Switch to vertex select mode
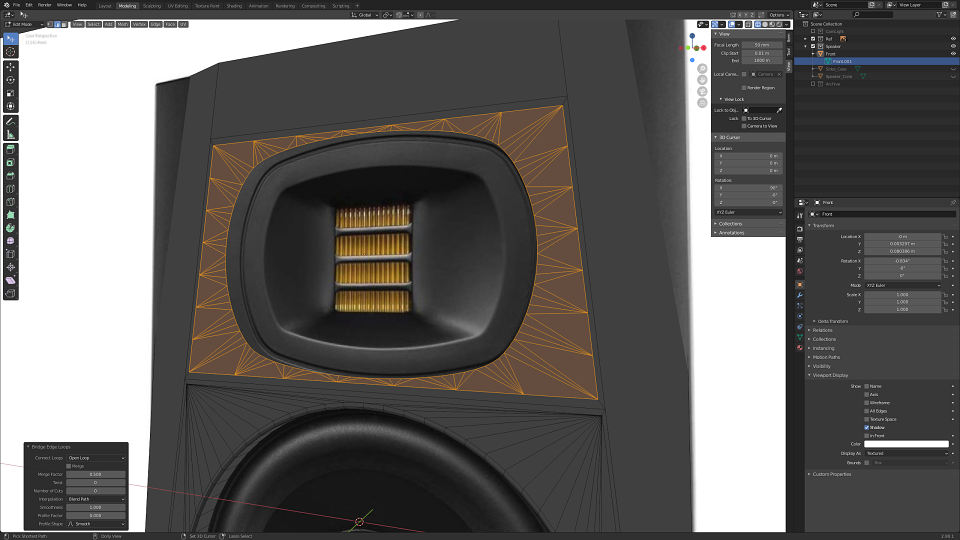Image resolution: width=960 pixels, height=540 pixels. pyautogui.click(x=50, y=24)
